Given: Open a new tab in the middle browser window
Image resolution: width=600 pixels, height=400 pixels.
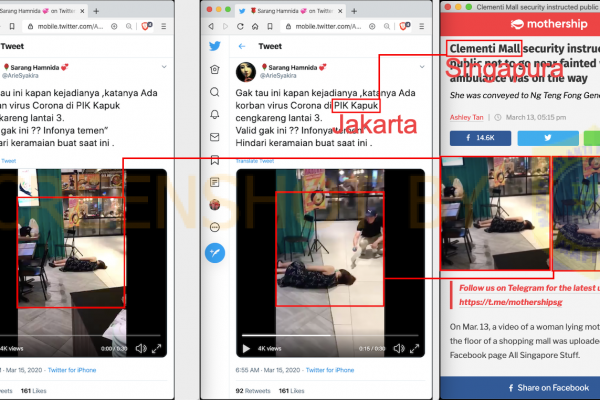Looking at the screenshot, I should pyautogui.click(x=354, y=11).
